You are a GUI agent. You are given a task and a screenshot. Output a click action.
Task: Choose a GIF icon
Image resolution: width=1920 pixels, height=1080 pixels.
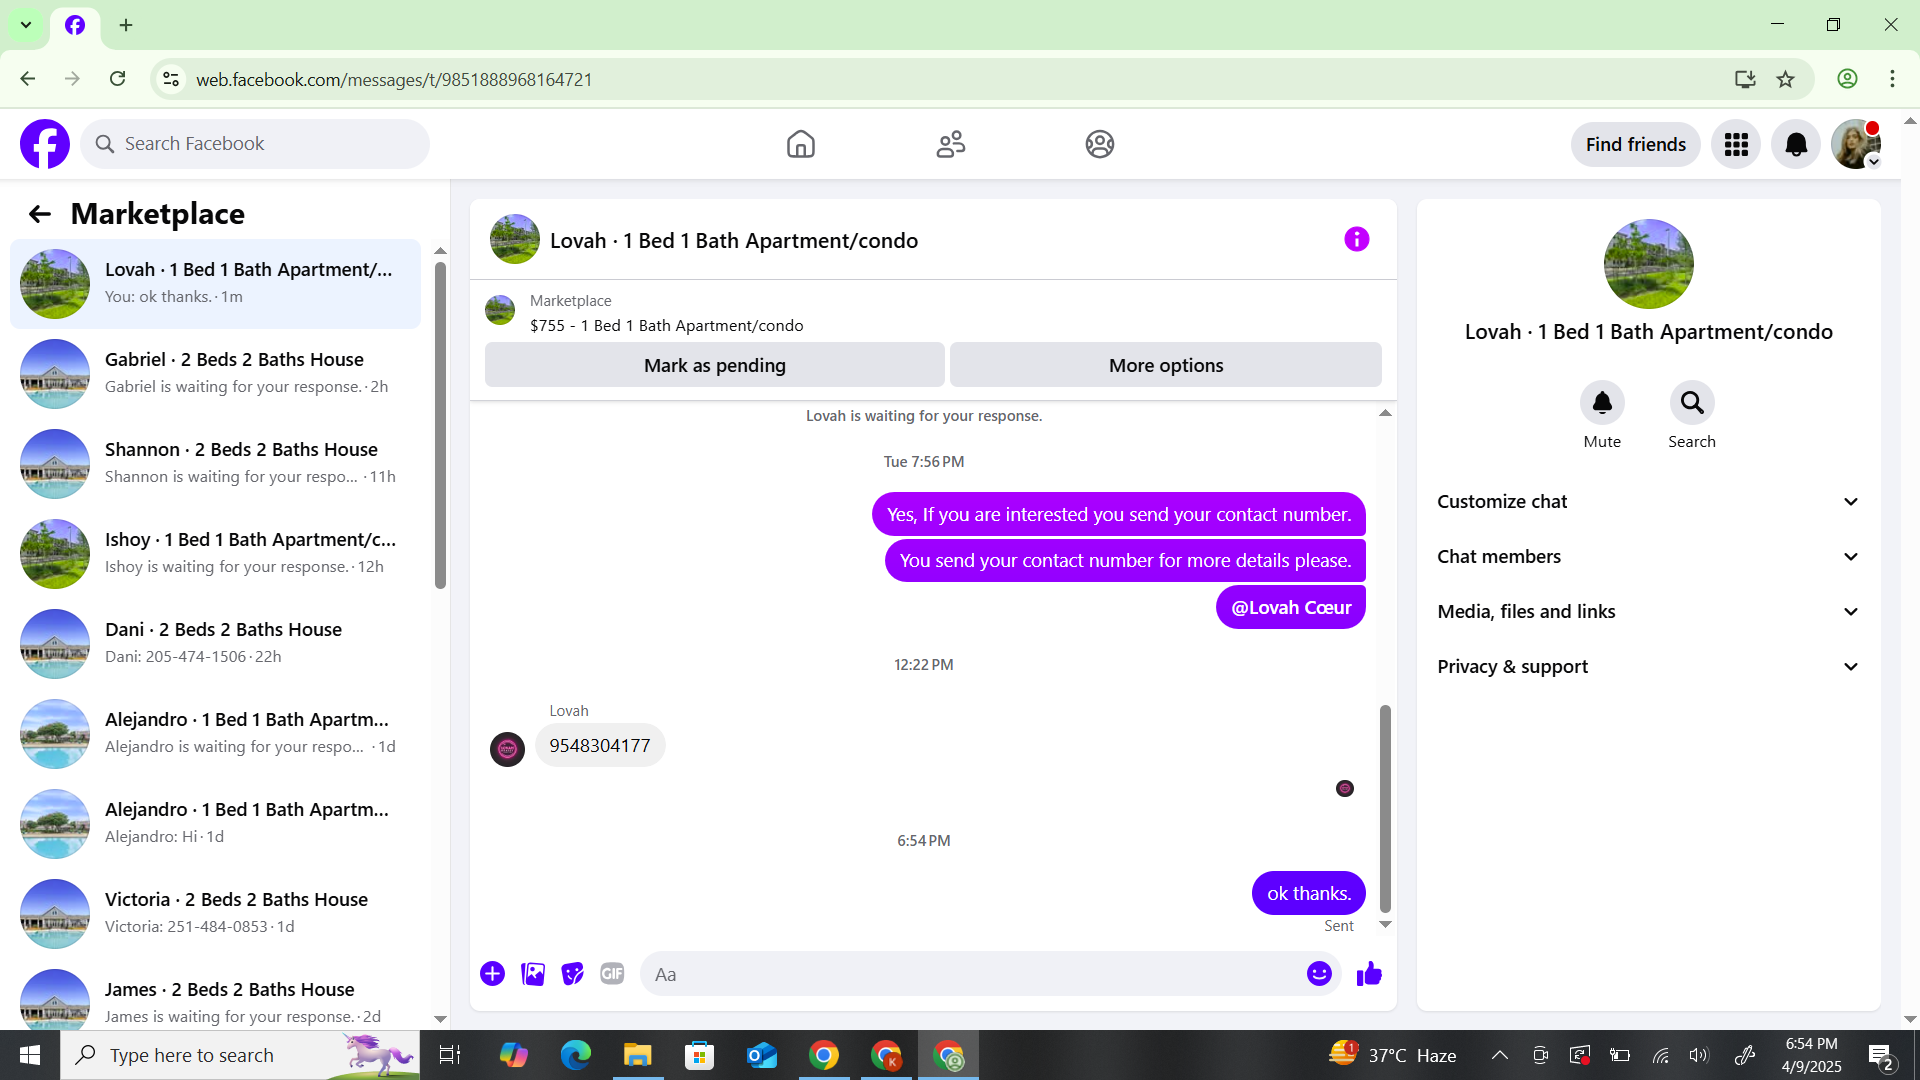(x=612, y=974)
